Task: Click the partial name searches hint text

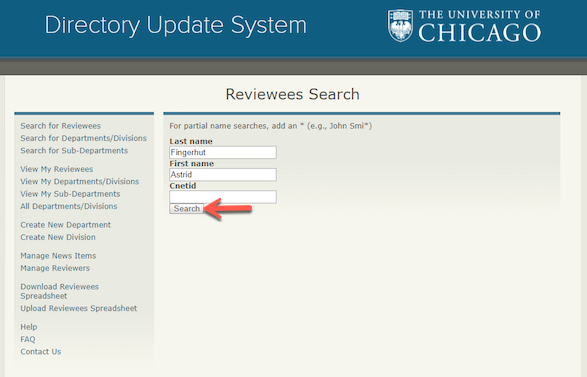Action: click(271, 126)
